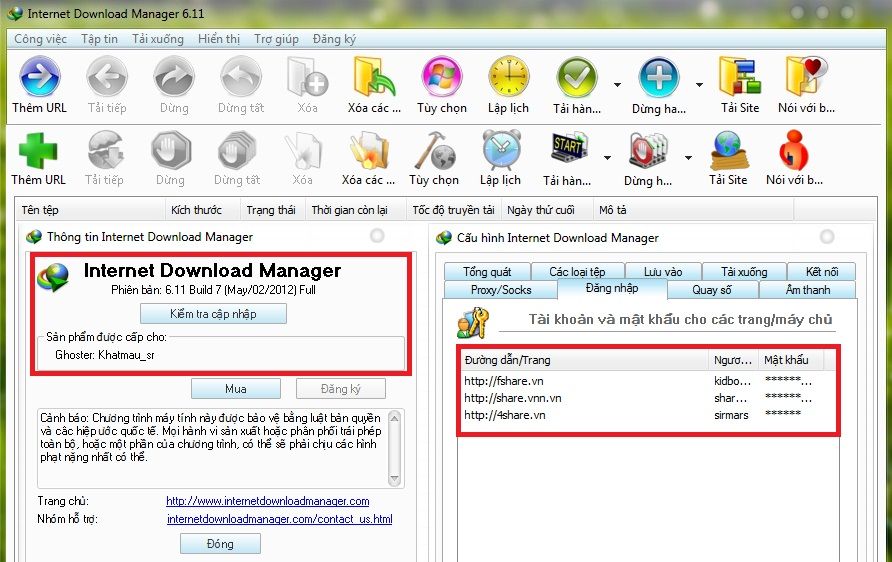Click the Xóa icon in second toolbar row
This screenshot has height=562, width=892.
(x=303, y=151)
